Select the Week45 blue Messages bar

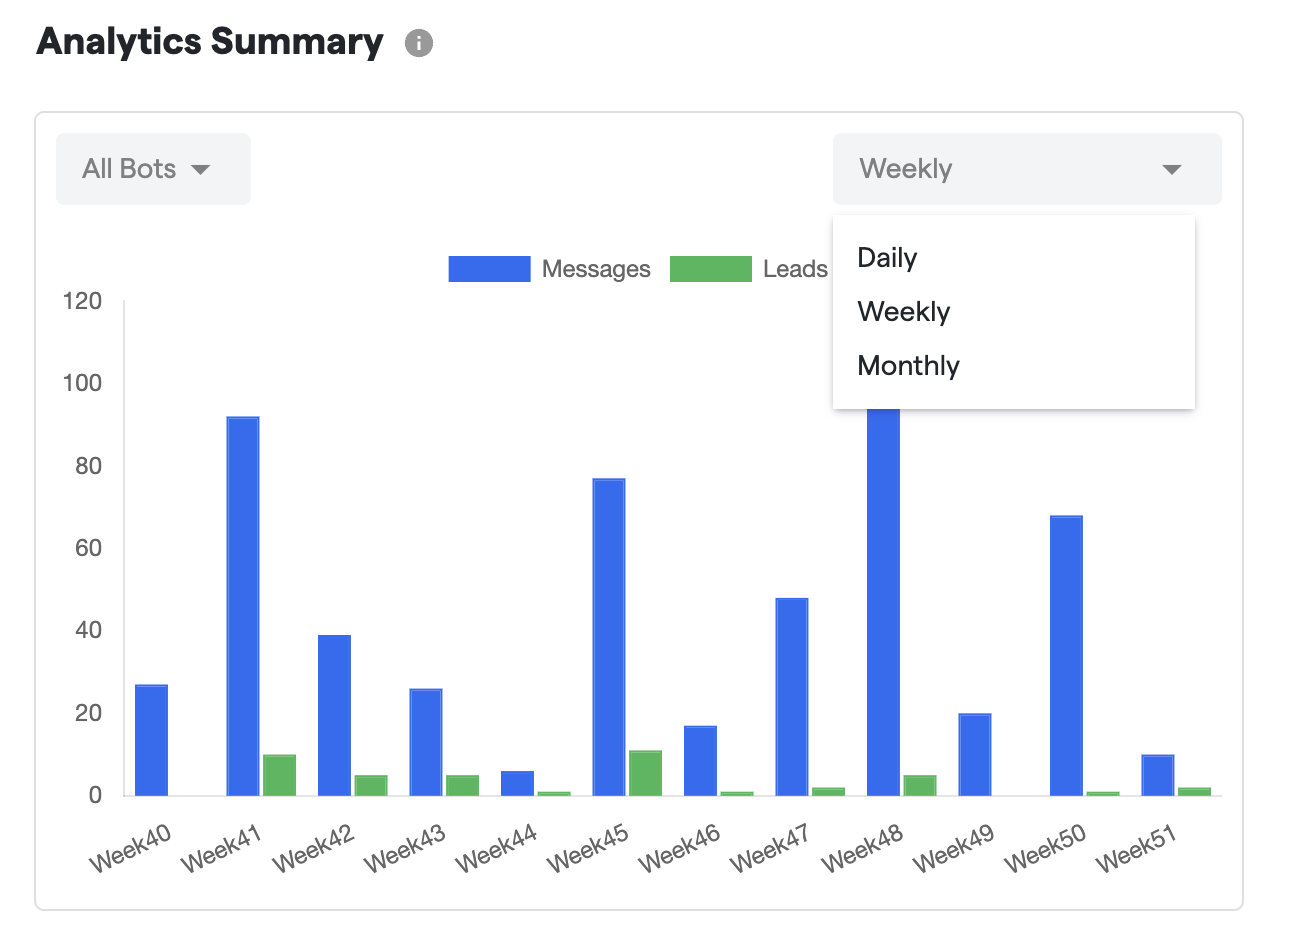pos(609,637)
